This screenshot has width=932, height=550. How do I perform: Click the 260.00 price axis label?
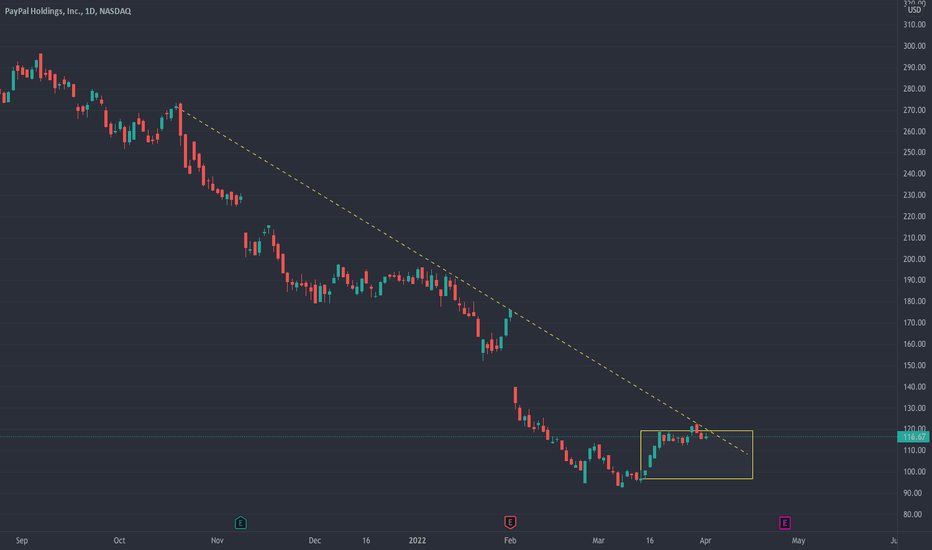click(x=914, y=131)
